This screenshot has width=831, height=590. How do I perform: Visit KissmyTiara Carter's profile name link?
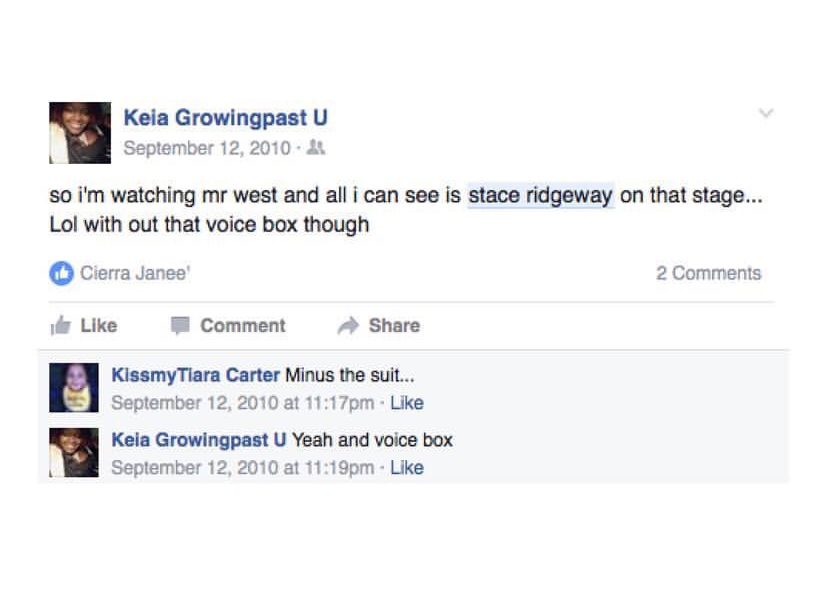(x=196, y=376)
